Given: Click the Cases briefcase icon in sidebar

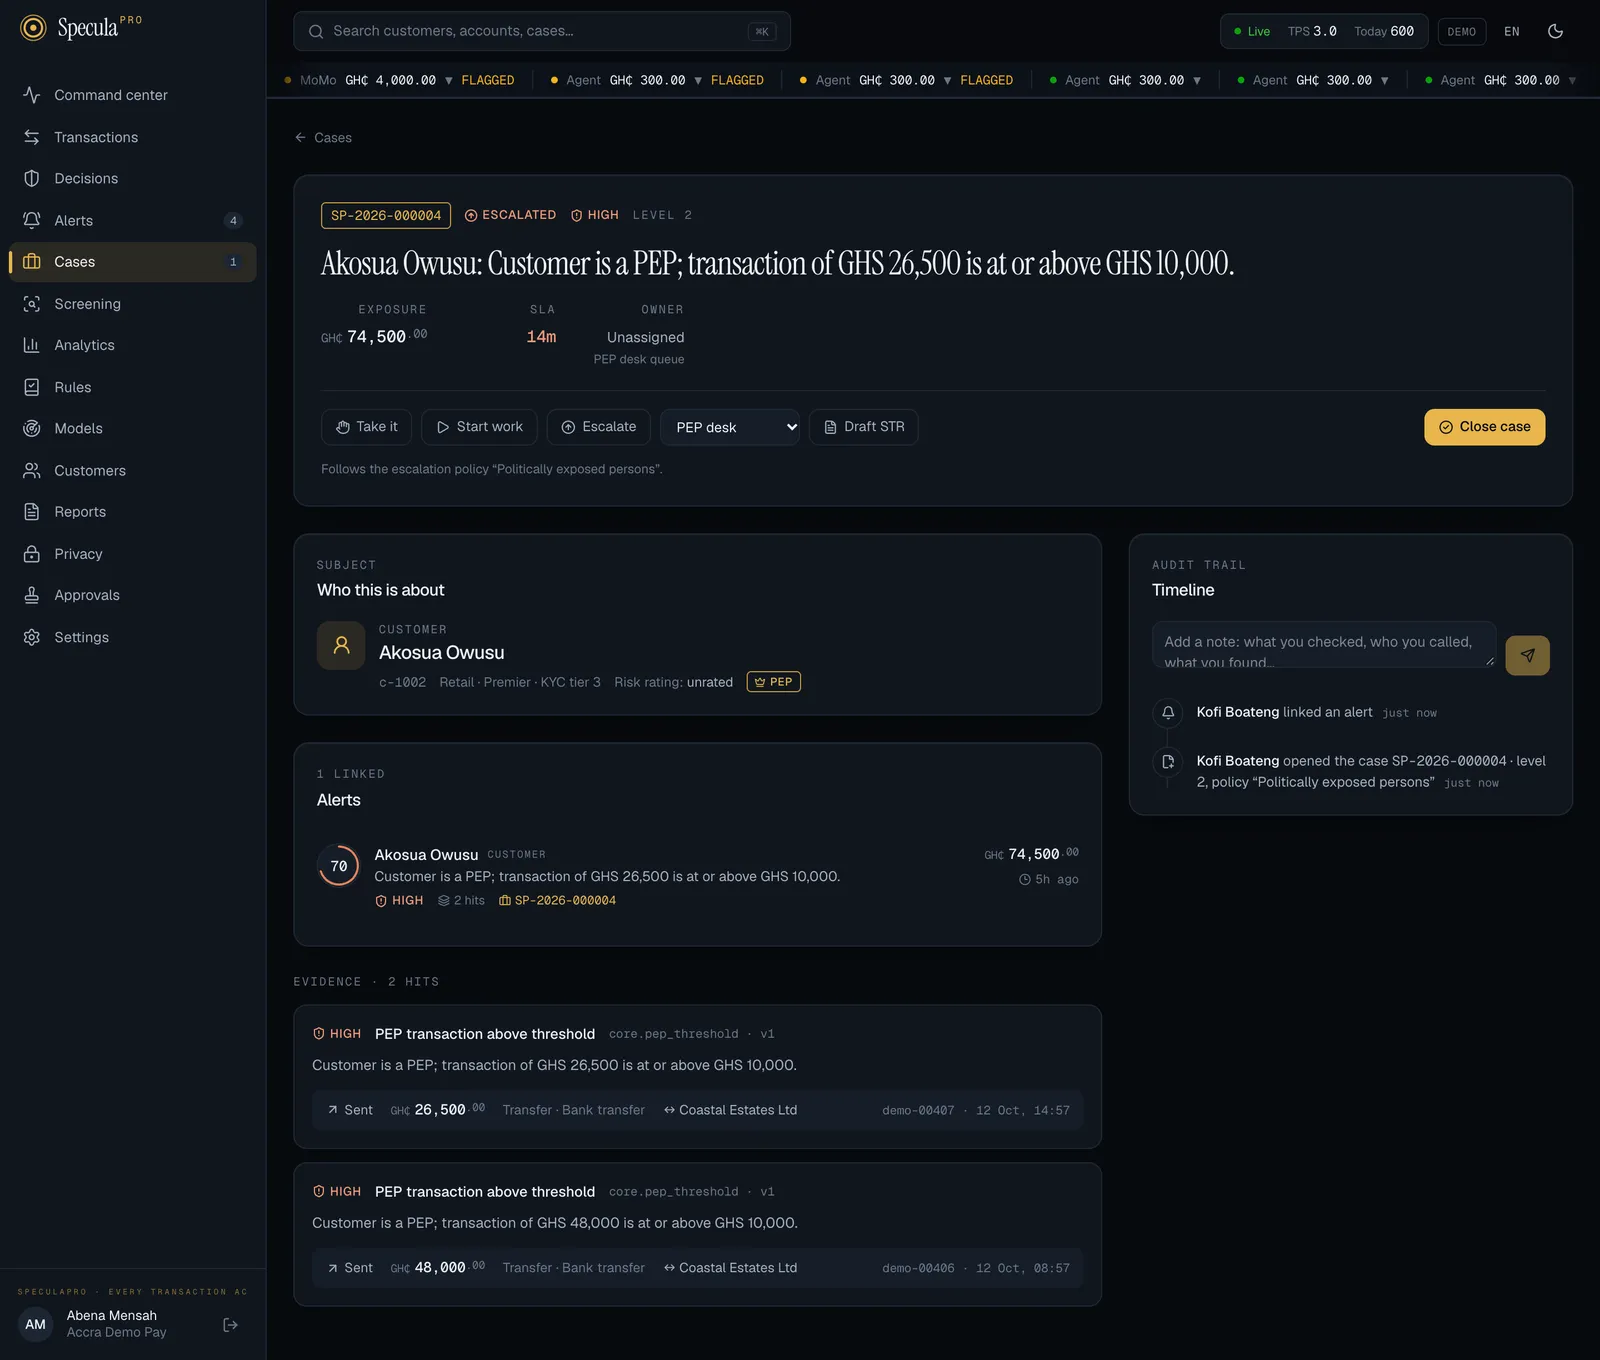Looking at the screenshot, I should pyautogui.click(x=32, y=262).
